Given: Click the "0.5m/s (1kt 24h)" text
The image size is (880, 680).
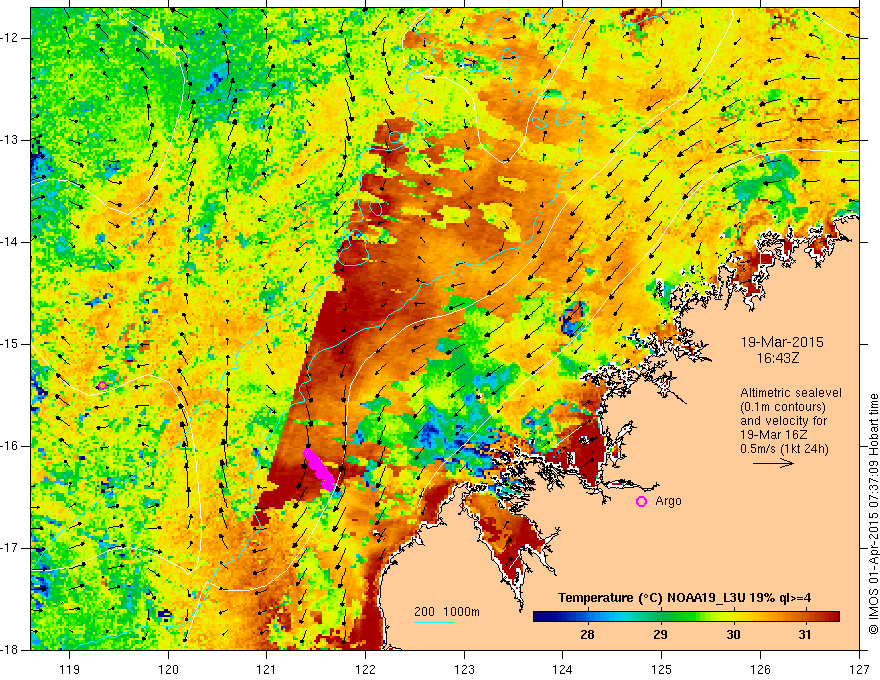Looking at the screenshot, I should click(785, 449).
